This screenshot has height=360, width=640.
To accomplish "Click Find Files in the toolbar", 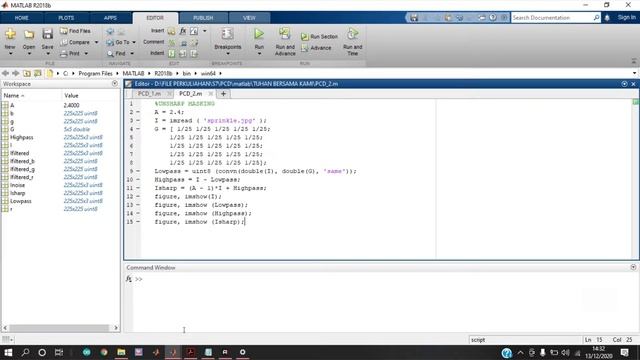I will click(76, 31).
